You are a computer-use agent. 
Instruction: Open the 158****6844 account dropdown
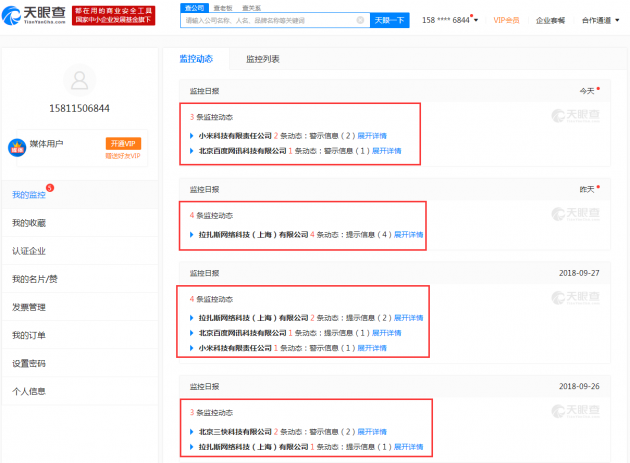click(450, 20)
